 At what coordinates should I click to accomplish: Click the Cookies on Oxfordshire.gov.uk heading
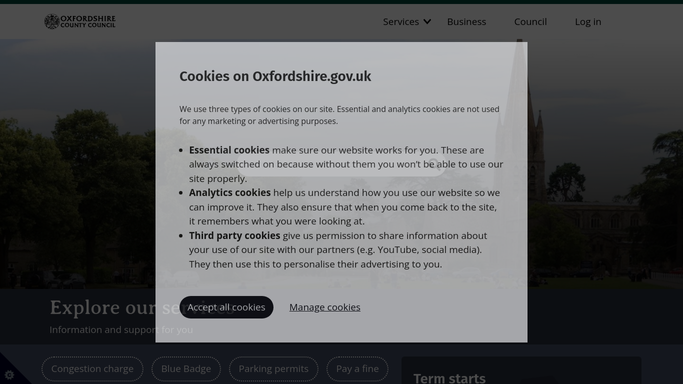click(x=275, y=76)
